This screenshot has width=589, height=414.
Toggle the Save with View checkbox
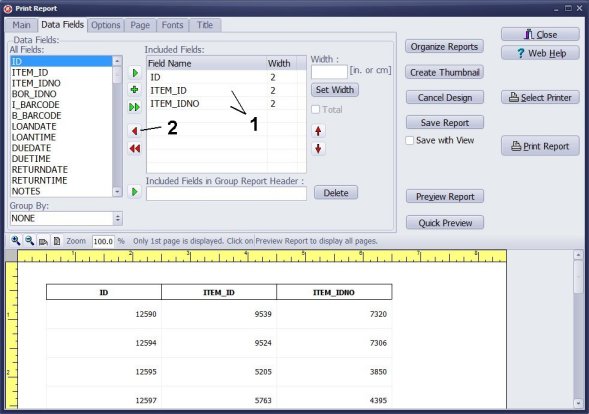tap(410, 141)
